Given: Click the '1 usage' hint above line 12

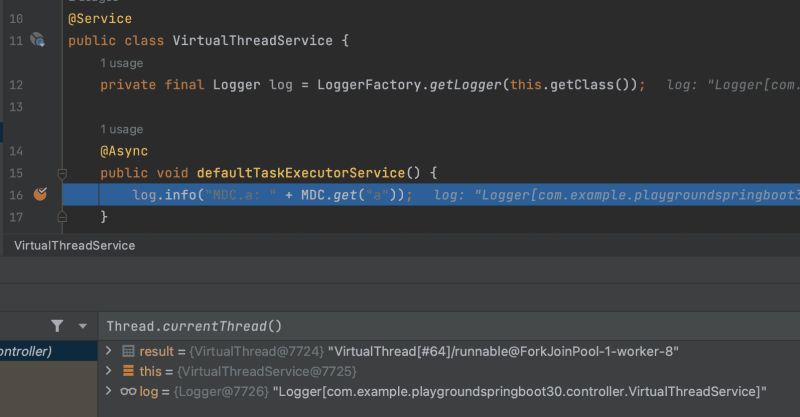Looking at the screenshot, I should (121, 63).
